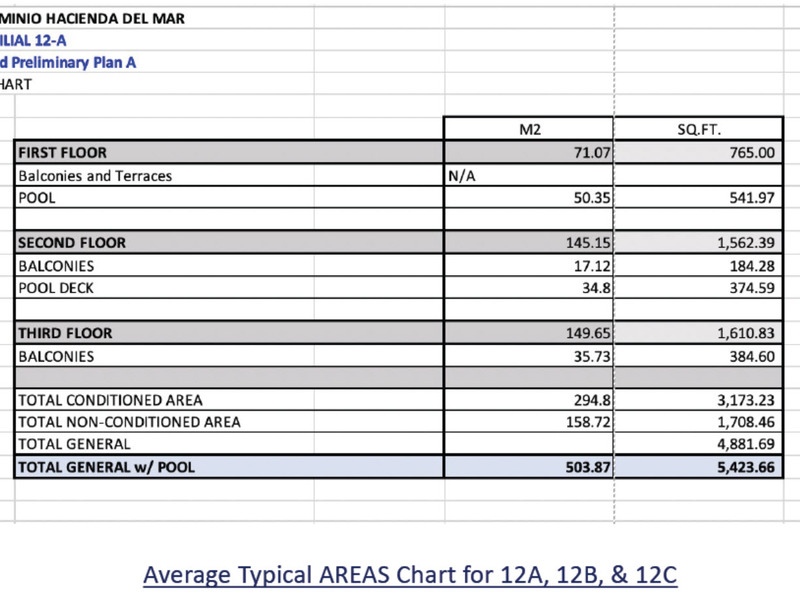Select the FIRST FLOOR label cell
Image resolution: width=800 pixels, height=600 pixels.
tap(229, 152)
